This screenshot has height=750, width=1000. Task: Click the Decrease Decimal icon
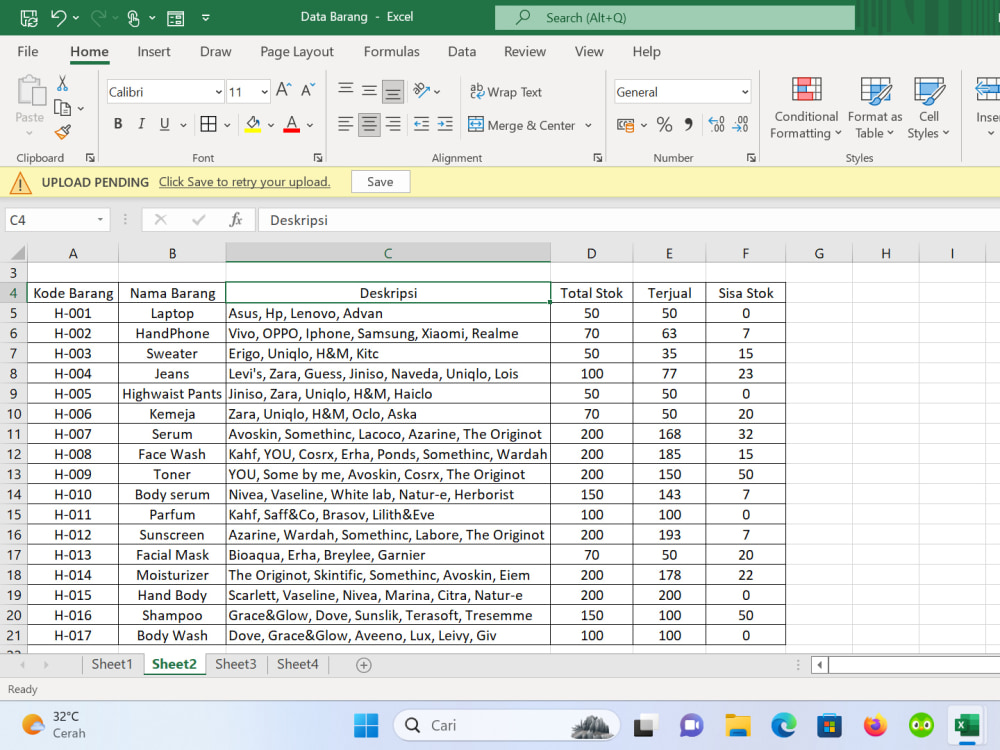click(x=740, y=124)
